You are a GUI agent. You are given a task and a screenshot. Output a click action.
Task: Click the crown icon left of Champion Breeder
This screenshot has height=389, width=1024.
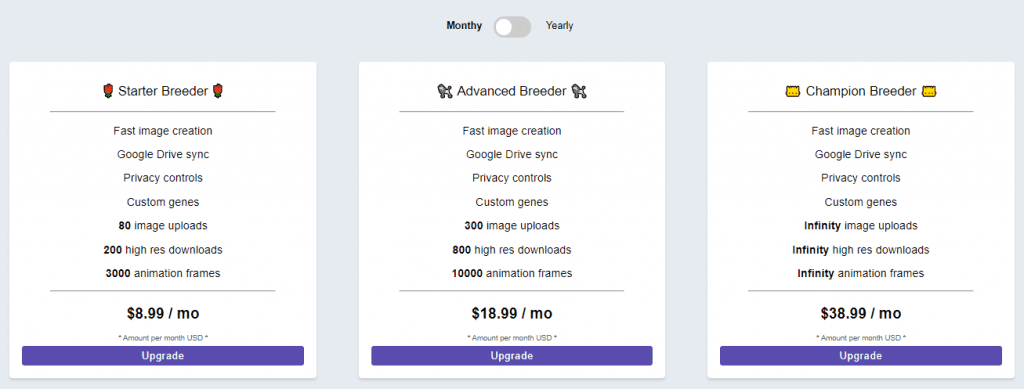click(792, 91)
